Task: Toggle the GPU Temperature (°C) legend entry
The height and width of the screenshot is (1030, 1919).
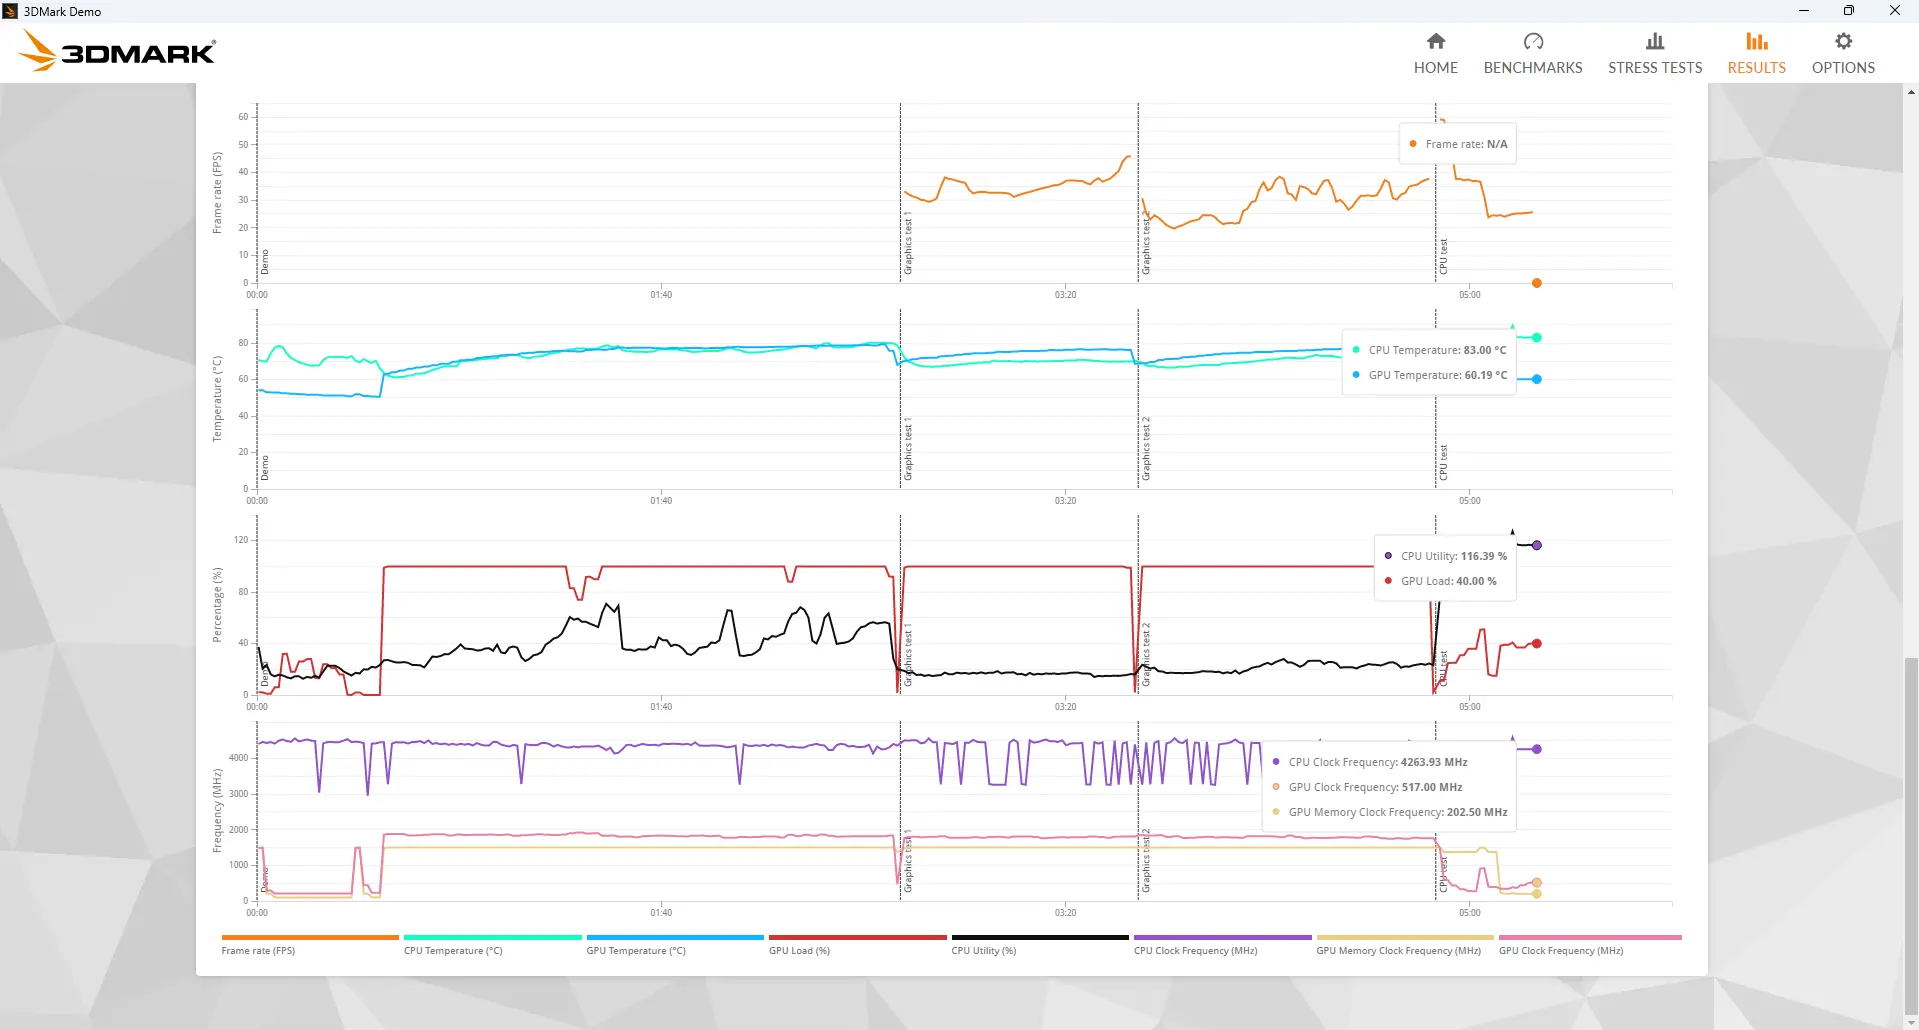Action: click(675, 945)
